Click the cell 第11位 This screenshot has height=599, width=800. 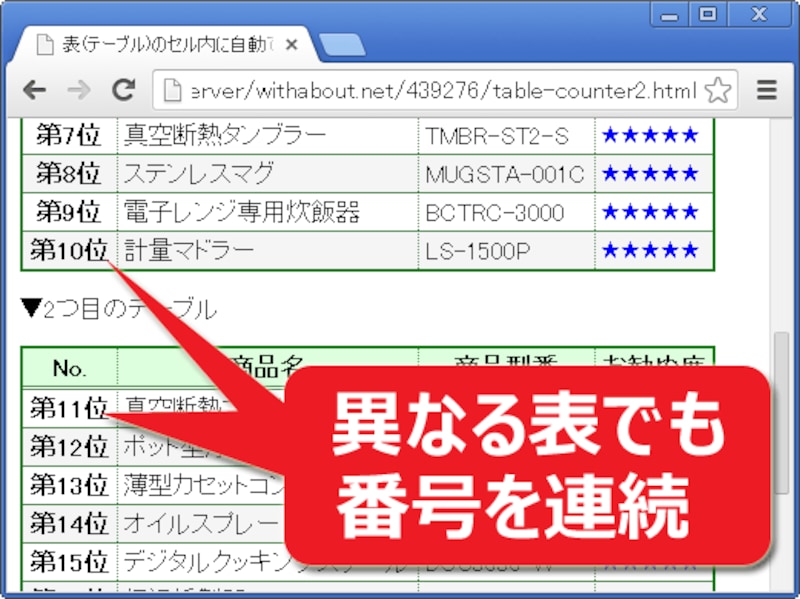(68, 409)
